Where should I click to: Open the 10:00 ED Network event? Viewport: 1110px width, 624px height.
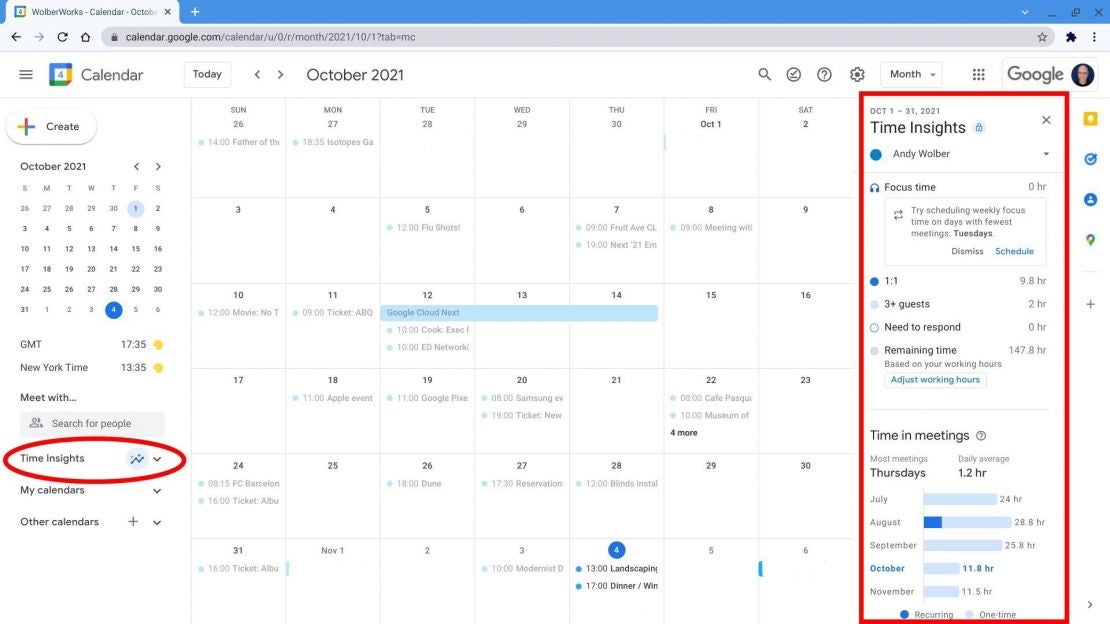(x=428, y=347)
